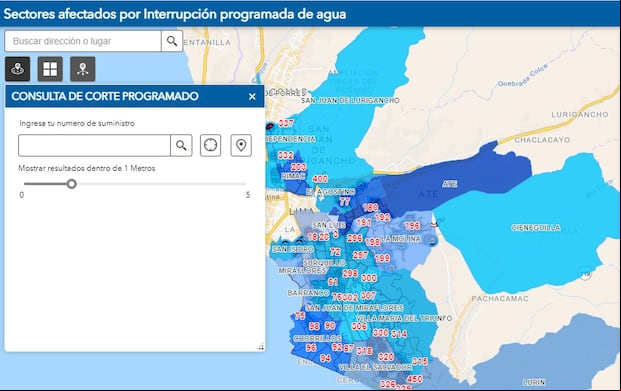This screenshot has height=391, width=621.
Task: Select sector 72 on the map
Action: pyautogui.click(x=335, y=252)
